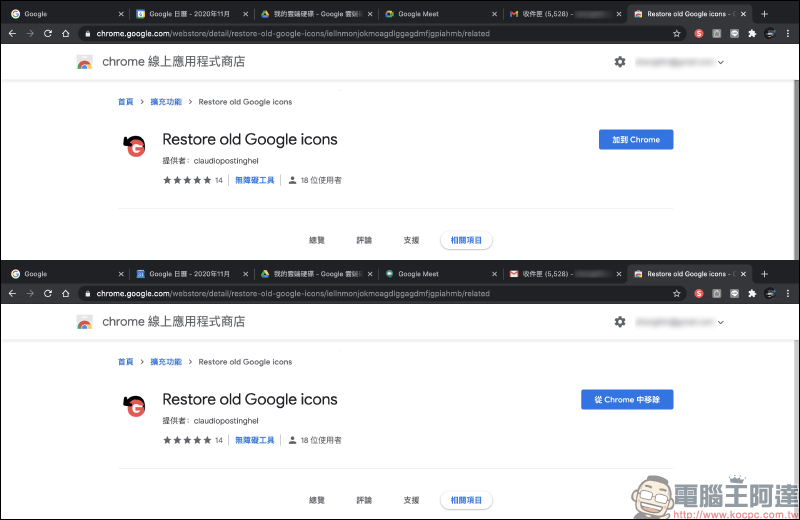Switch to 我的雲端硬碟 Drive tab in top window
Viewport: 800px width, 520px height.
click(x=316, y=14)
